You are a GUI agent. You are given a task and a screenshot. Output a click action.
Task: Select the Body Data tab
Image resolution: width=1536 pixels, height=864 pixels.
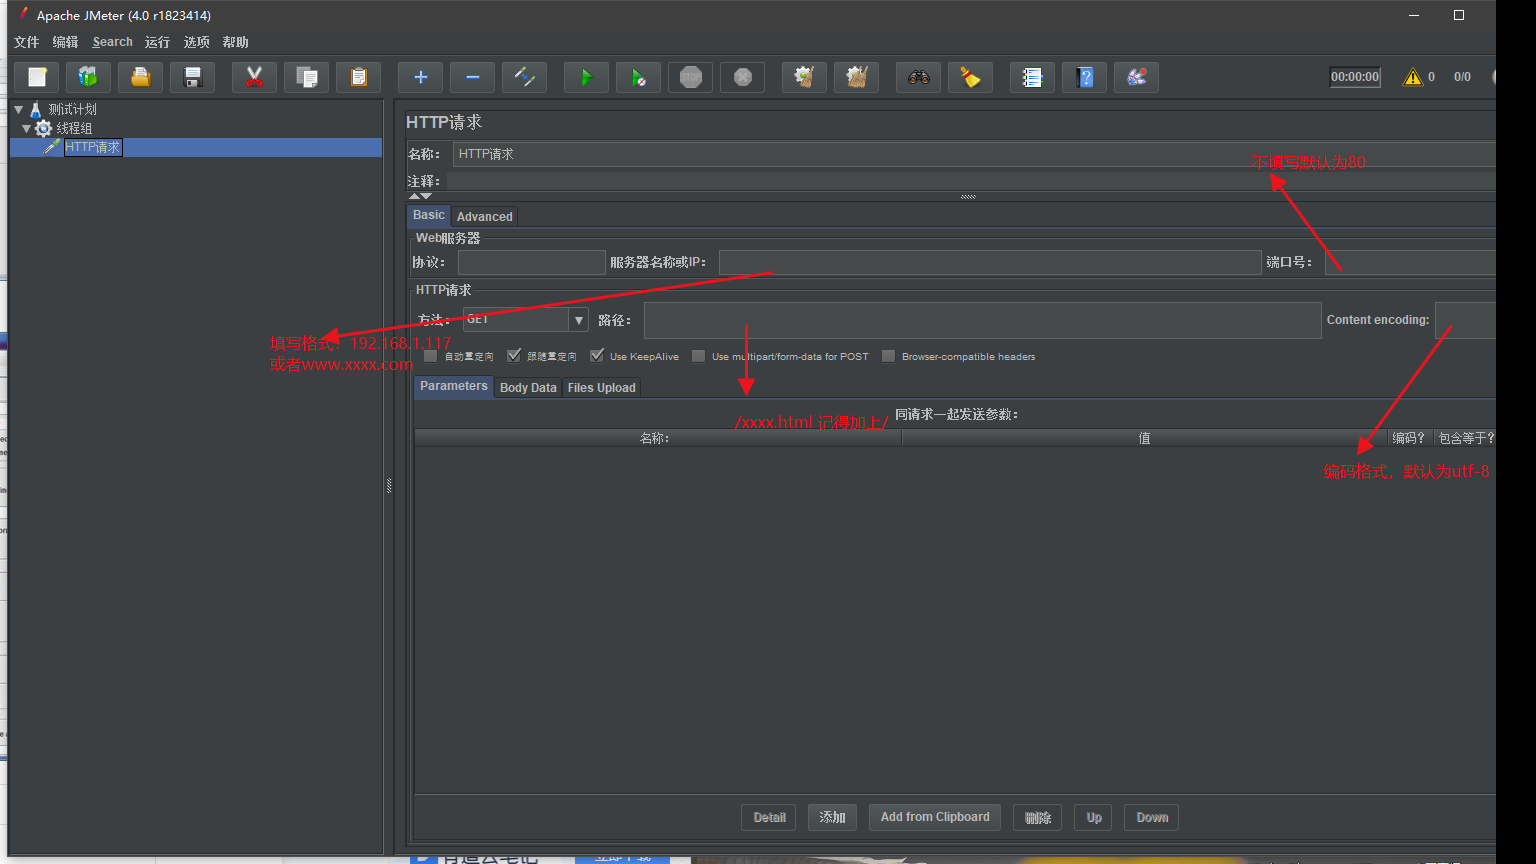point(528,387)
